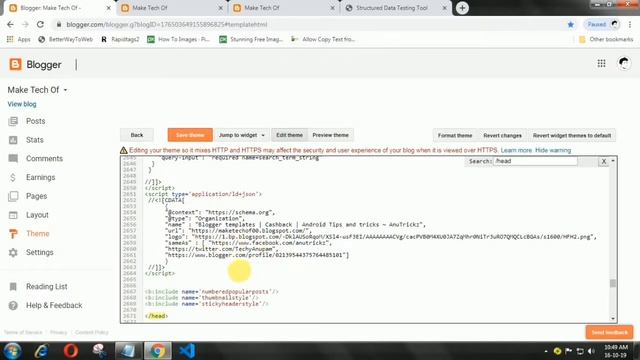The height and width of the screenshot is (360, 640).
Task: Open Chrome's three-dot menu
Action: coord(630,24)
